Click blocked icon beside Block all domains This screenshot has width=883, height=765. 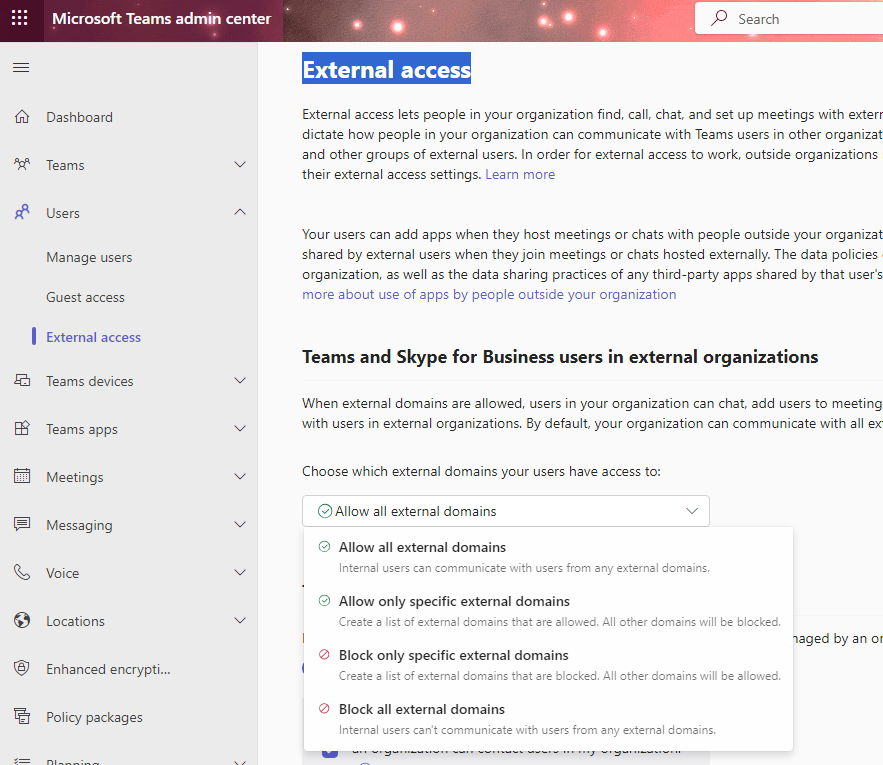[x=324, y=709]
